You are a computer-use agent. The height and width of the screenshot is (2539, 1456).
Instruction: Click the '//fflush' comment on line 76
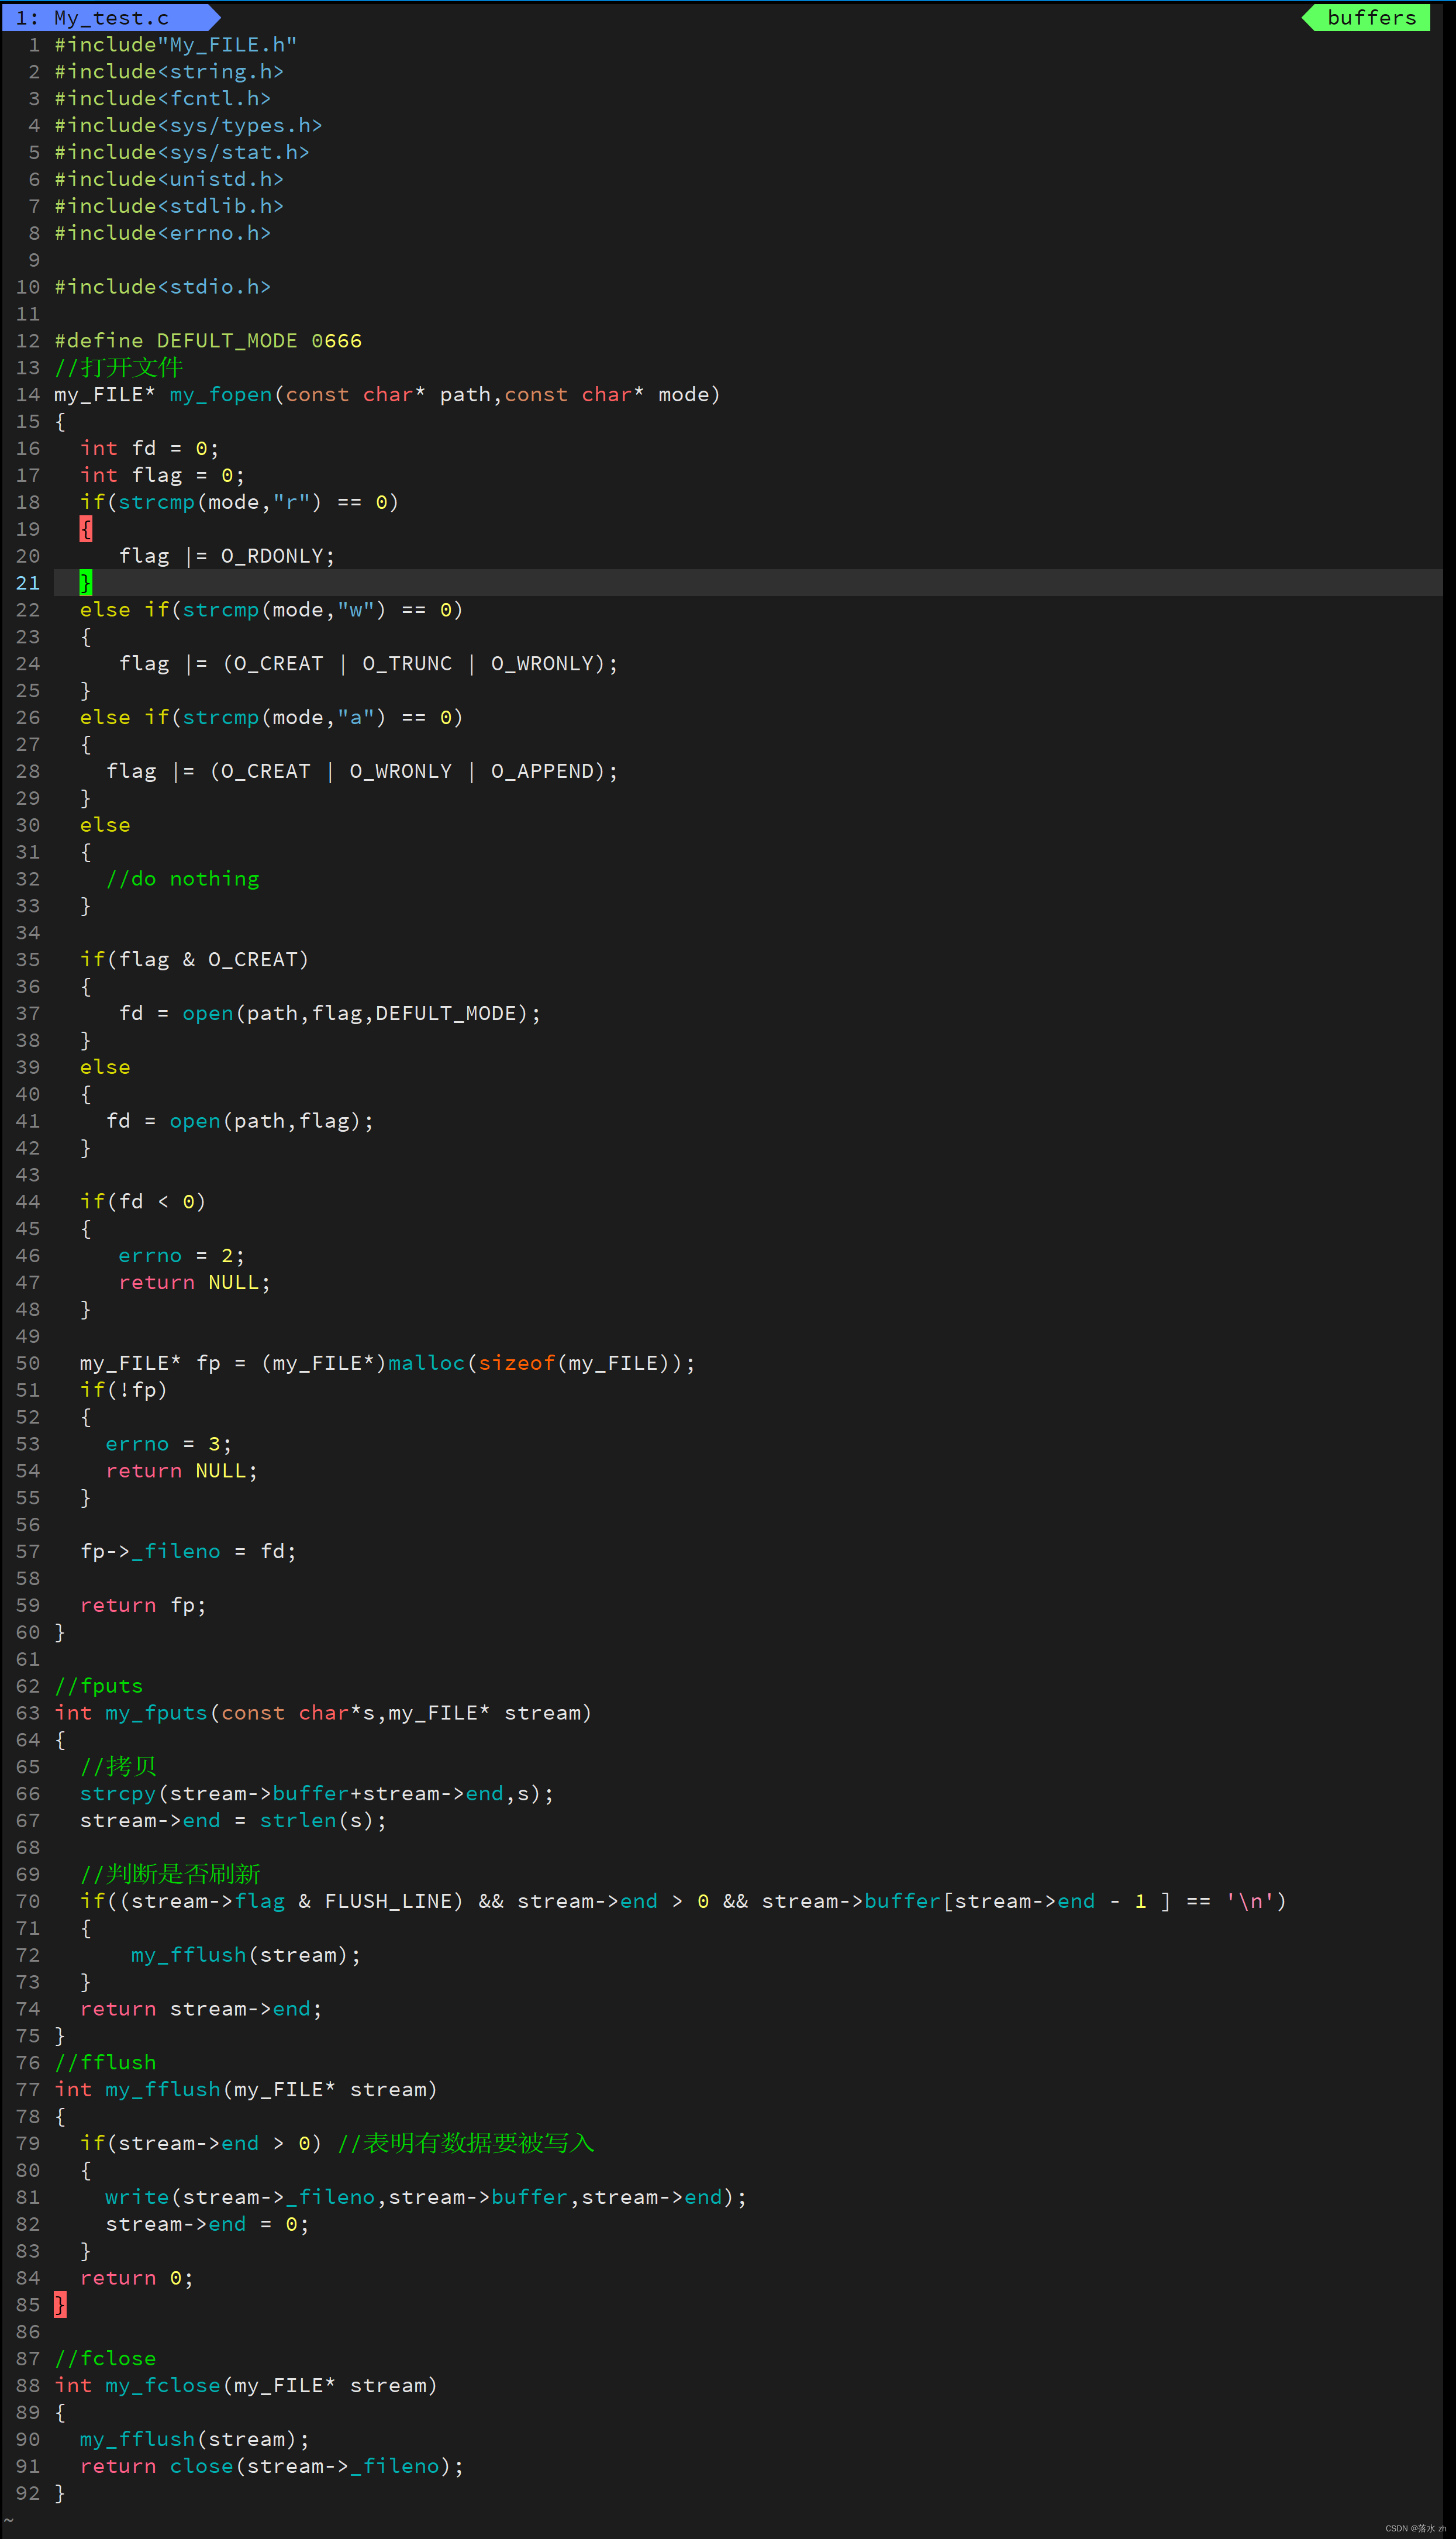coord(105,2063)
